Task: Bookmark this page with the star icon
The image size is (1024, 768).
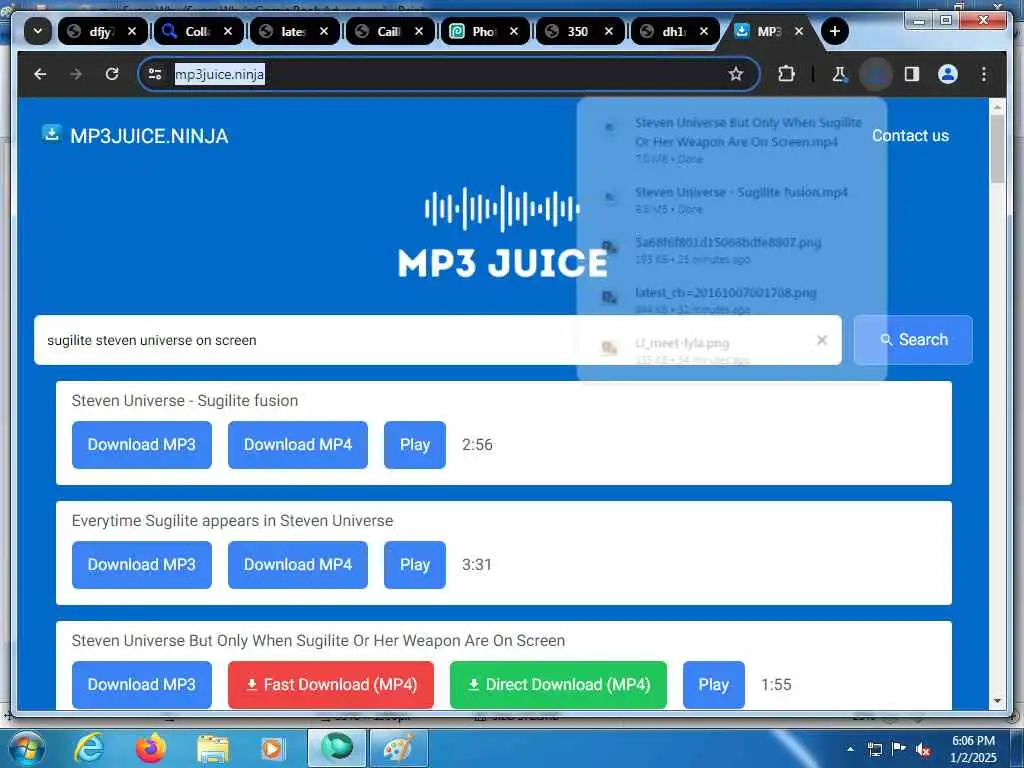Action: point(736,74)
